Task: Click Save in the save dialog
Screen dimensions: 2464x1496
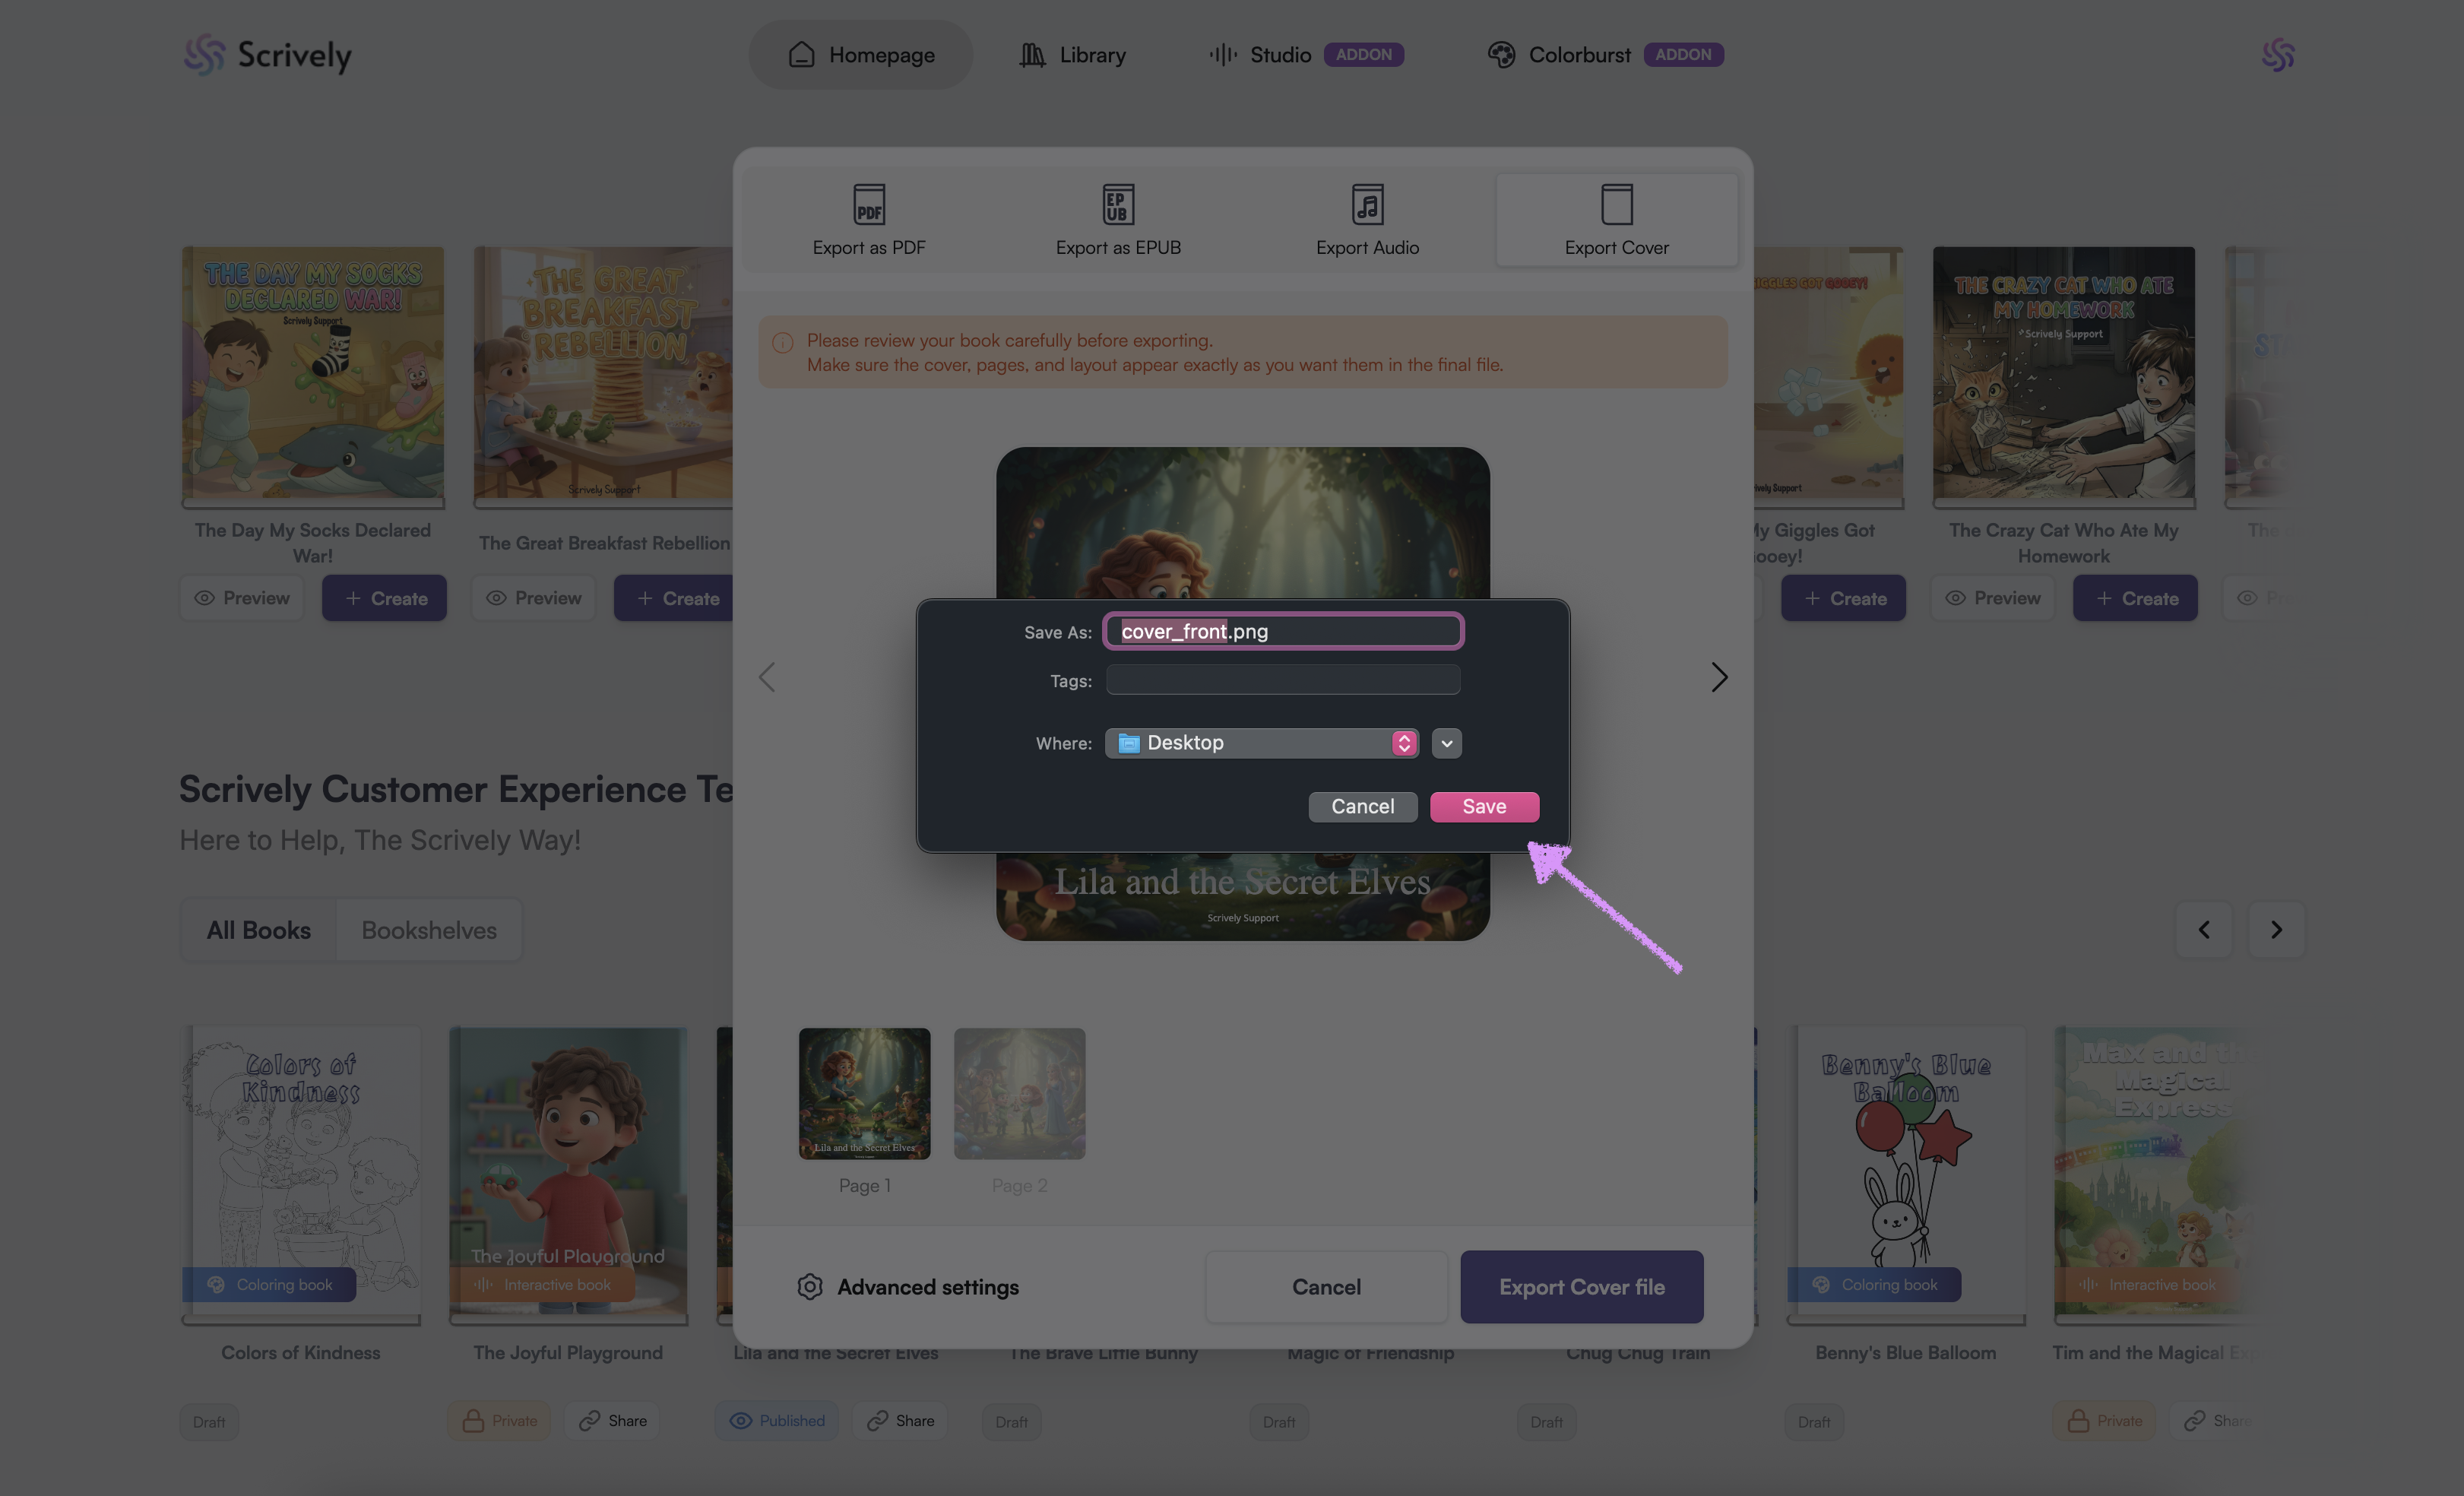Action: coord(1484,806)
